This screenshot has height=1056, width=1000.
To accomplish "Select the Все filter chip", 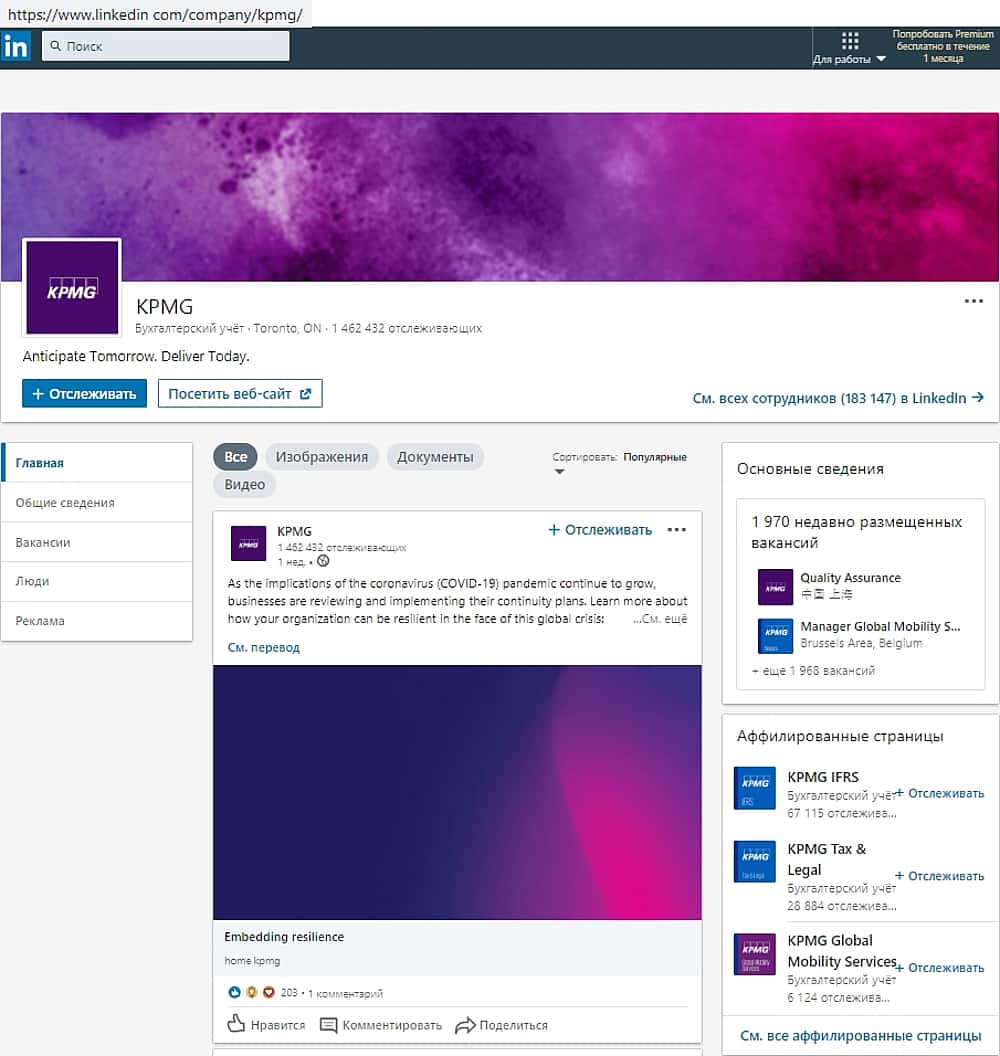I will (235, 457).
